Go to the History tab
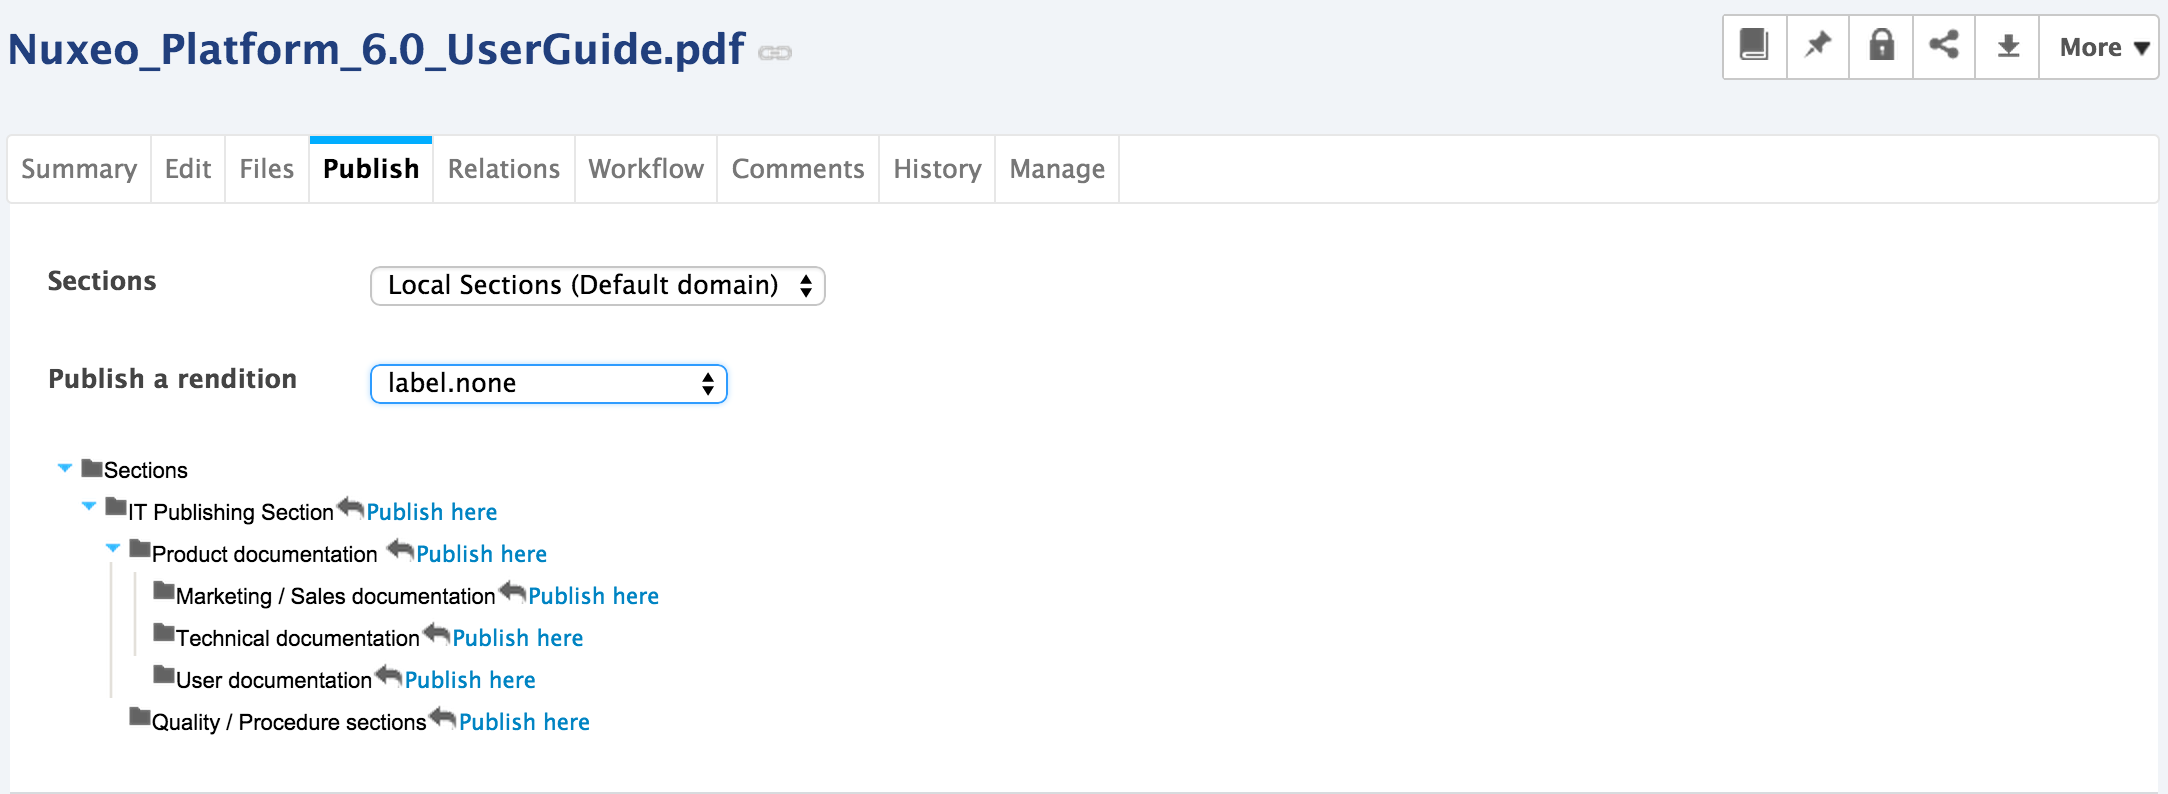The height and width of the screenshot is (794, 2168). pyautogui.click(x=937, y=169)
